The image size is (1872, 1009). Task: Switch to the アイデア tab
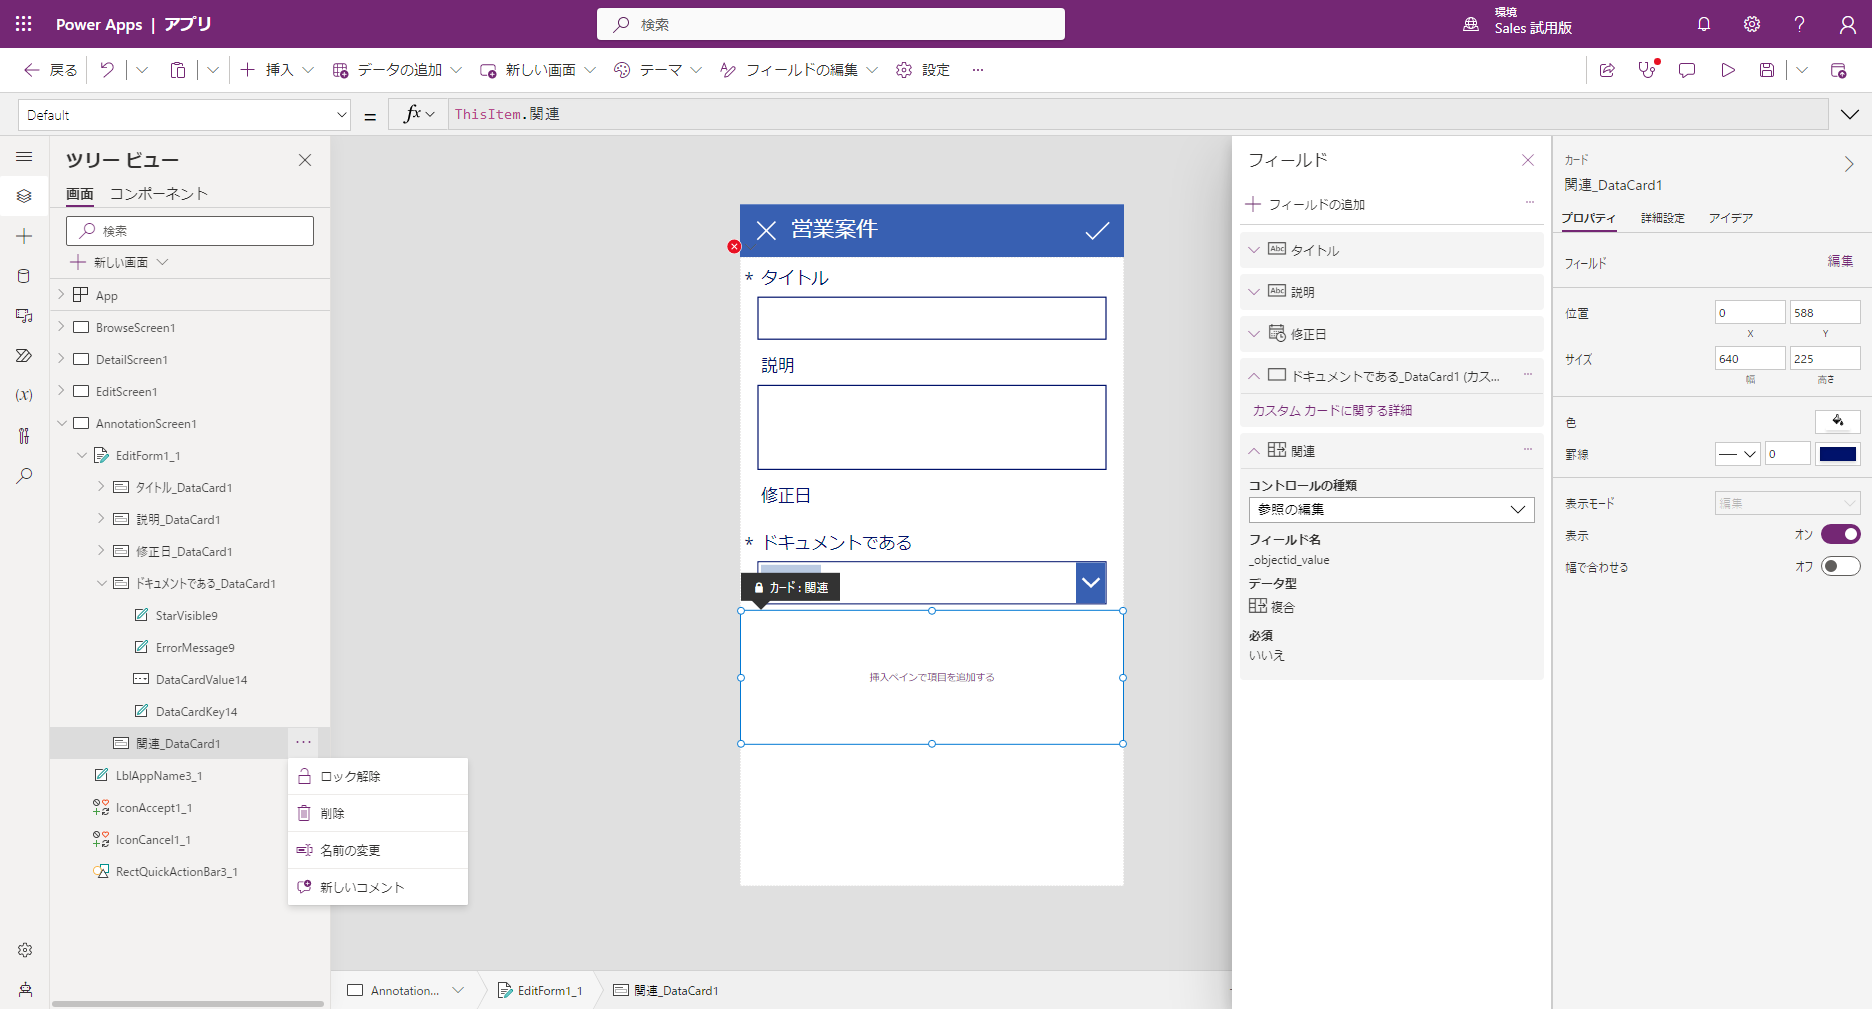point(1731,218)
